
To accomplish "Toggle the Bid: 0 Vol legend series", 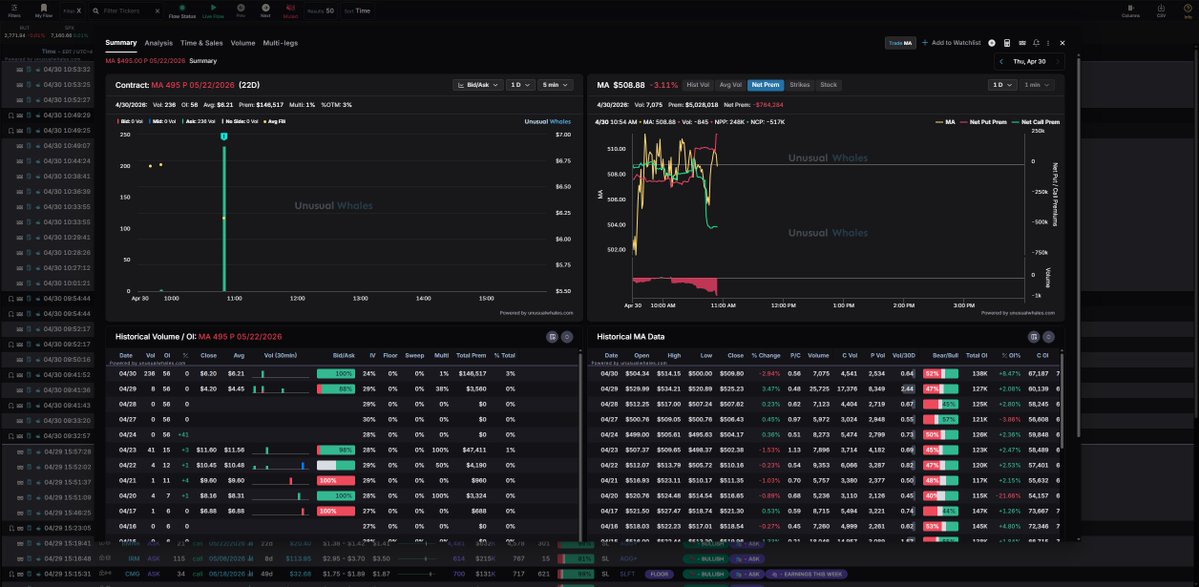I will tap(132, 121).
